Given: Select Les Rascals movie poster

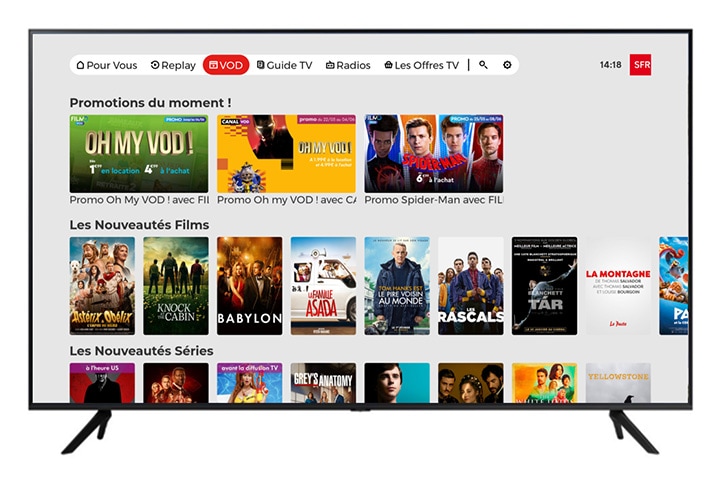Looking at the screenshot, I should click(471, 286).
